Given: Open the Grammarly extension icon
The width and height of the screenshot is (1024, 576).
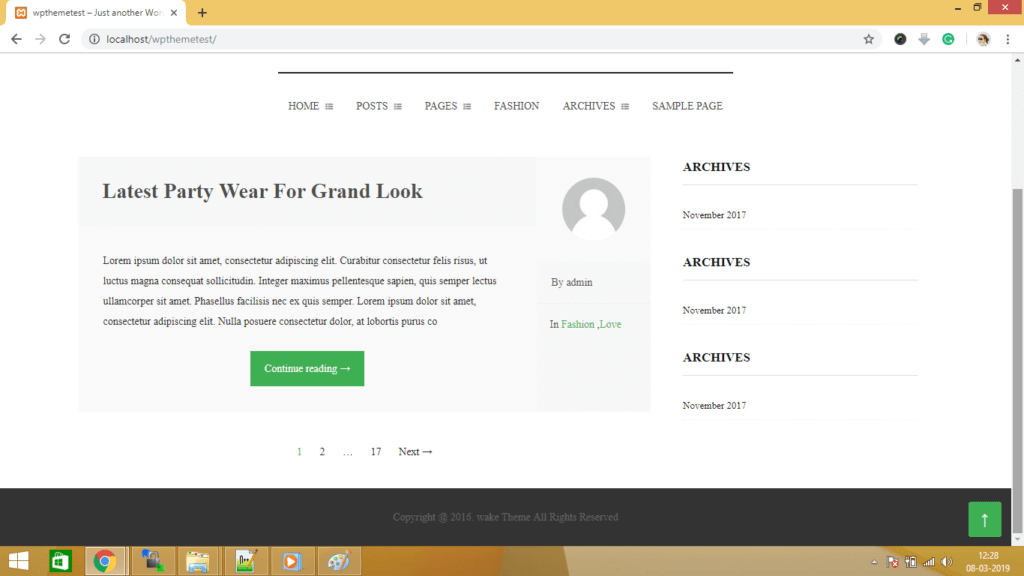Looking at the screenshot, I should click(x=948, y=38).
